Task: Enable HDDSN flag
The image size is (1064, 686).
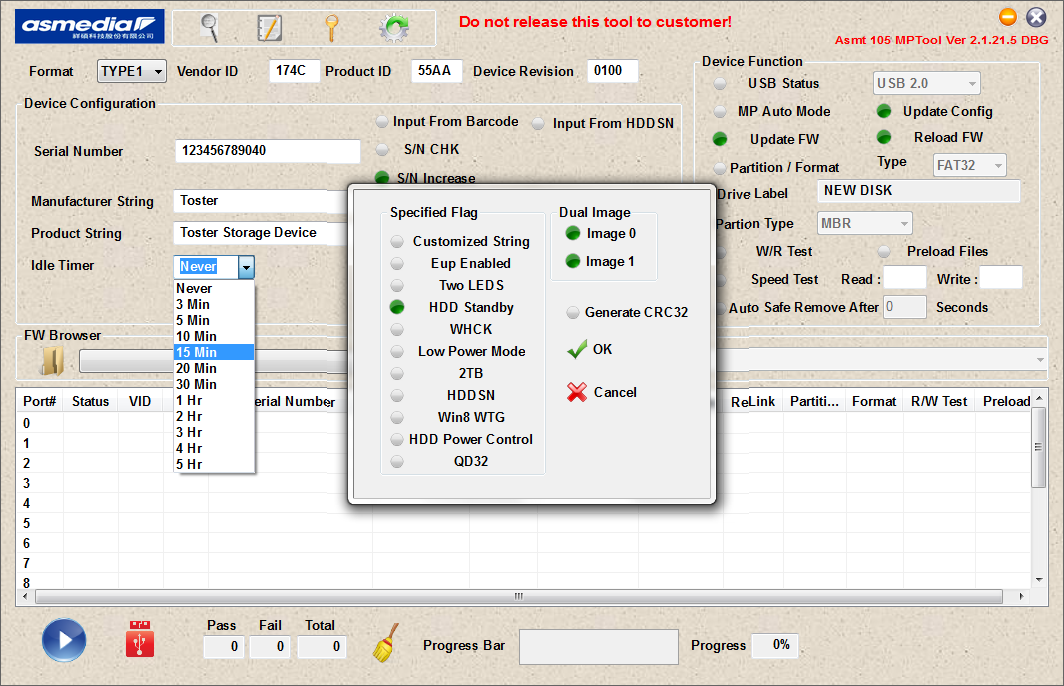Action: coord(397,395)
